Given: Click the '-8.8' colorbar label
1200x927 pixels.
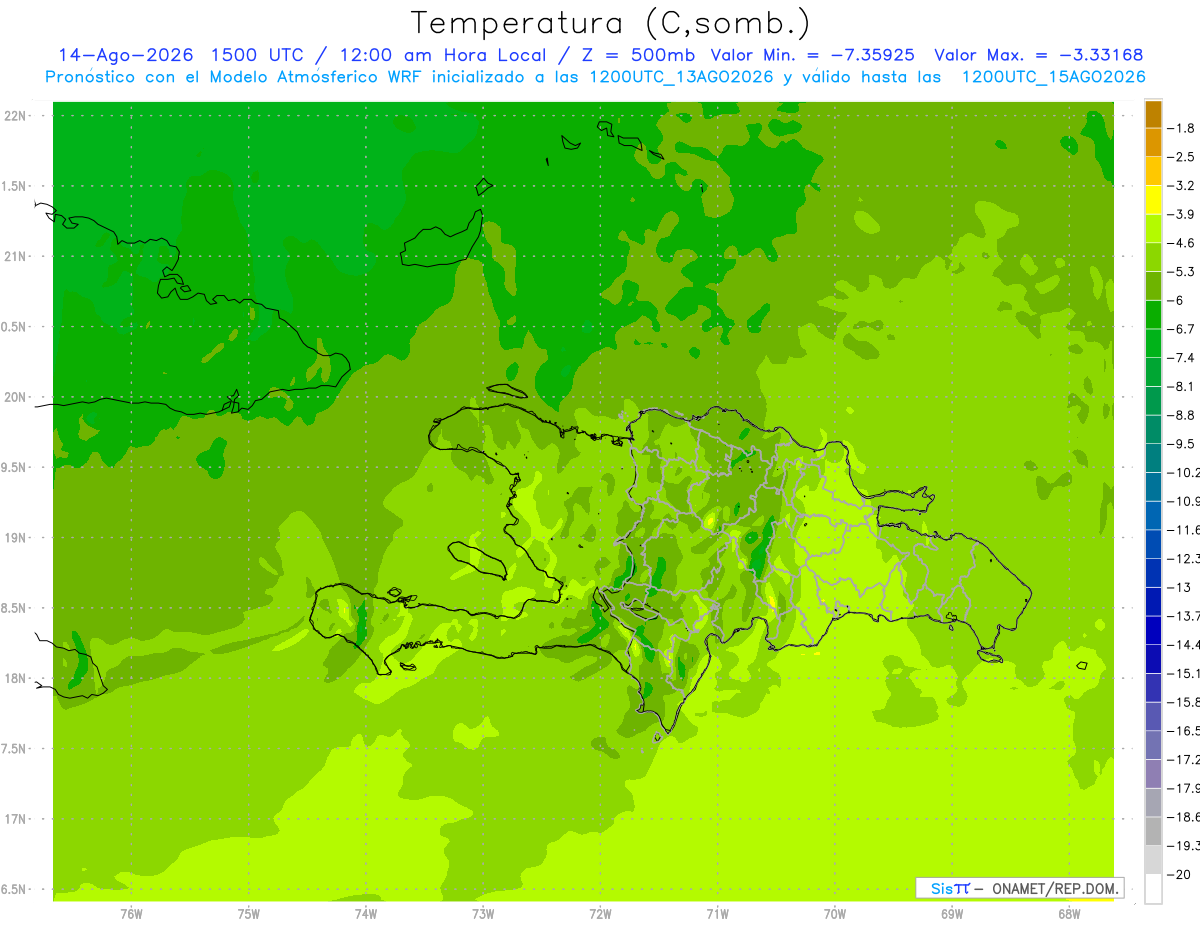Looking at the screenshot, I should click(x=1183, y=415).
